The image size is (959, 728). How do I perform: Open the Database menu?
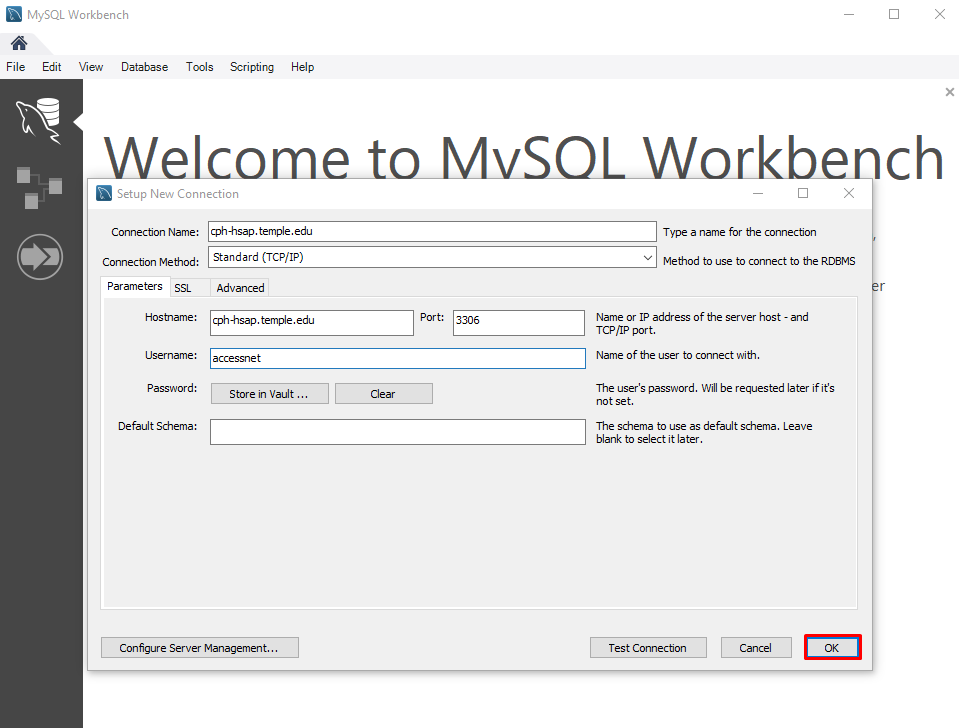click(144, 67)
